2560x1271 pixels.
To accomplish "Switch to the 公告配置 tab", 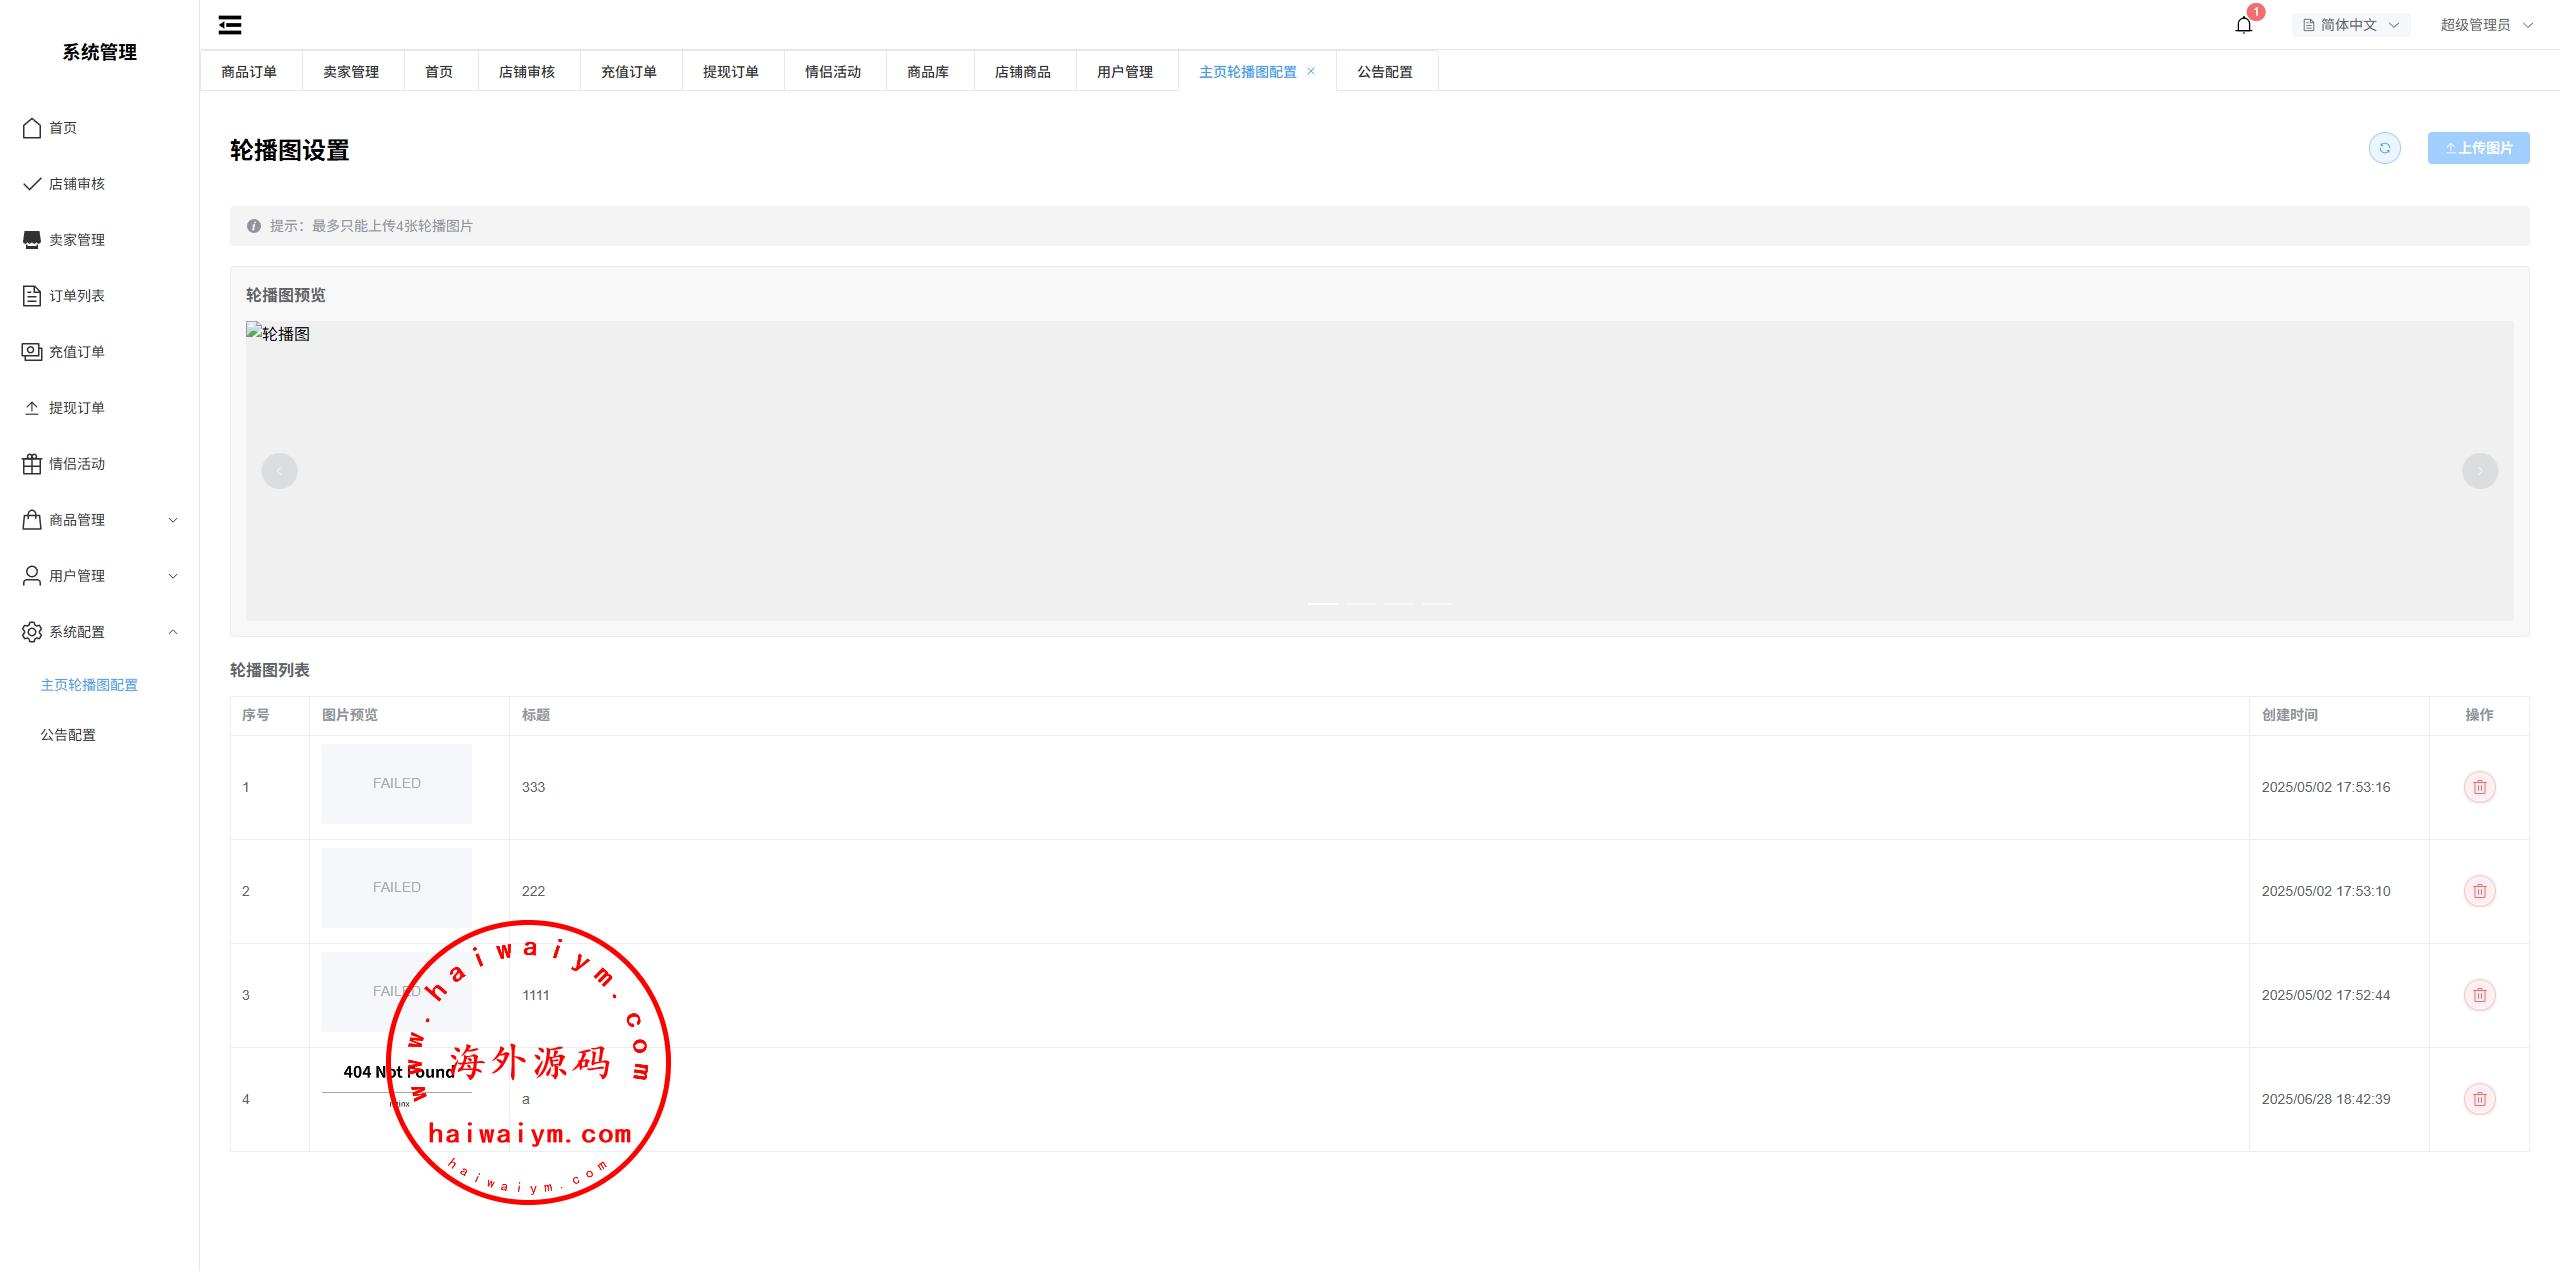I will coord(1385,72).
